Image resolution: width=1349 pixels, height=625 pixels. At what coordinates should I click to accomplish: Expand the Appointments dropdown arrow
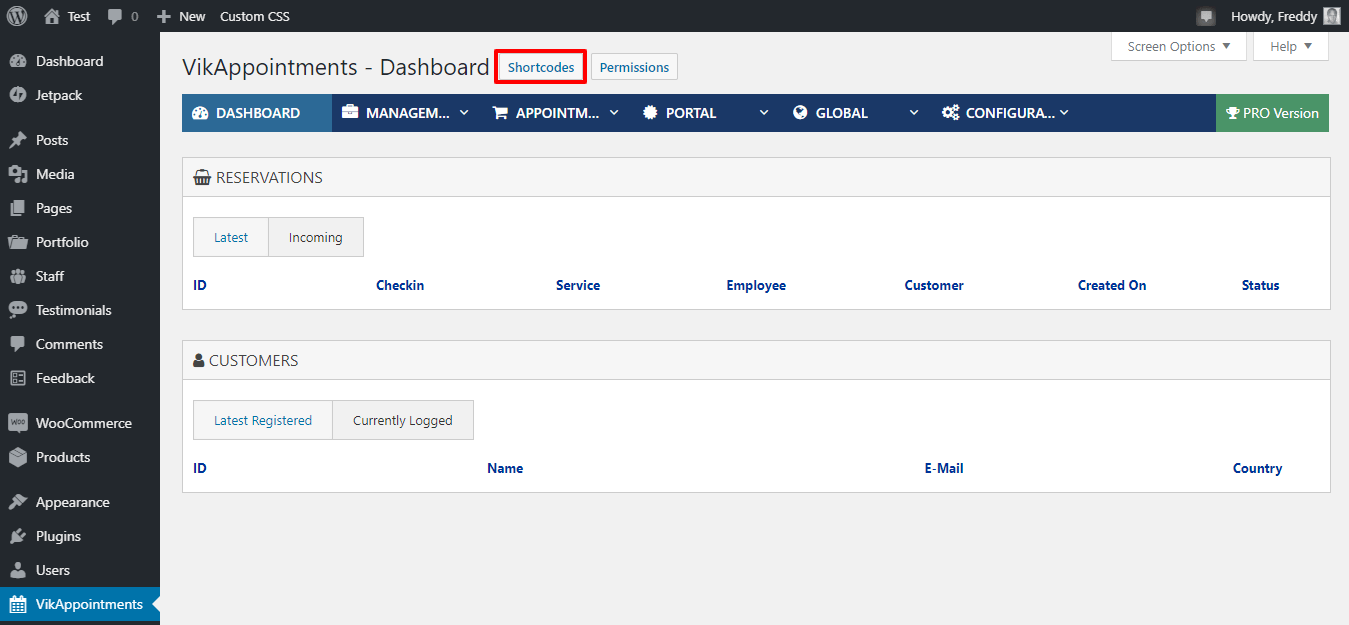point(614,113)
